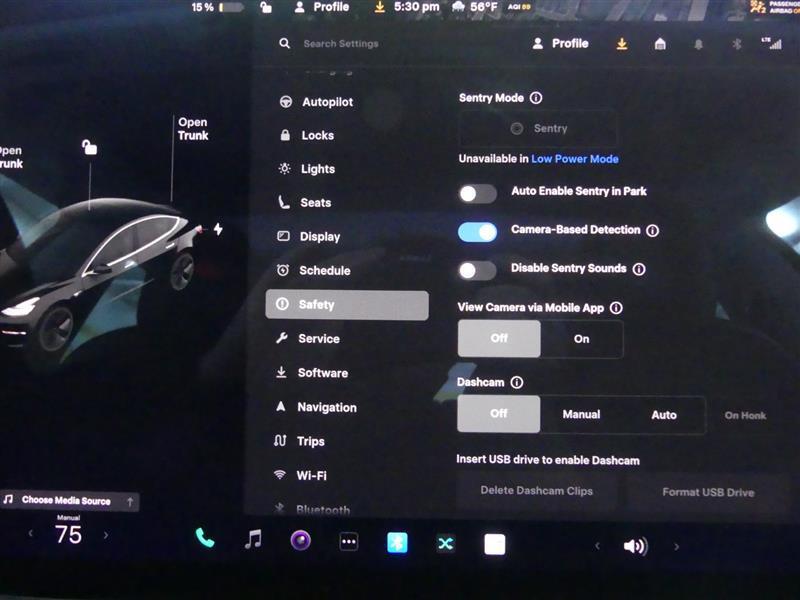Image resolution: width=800 pixels, height=600 pixels.
Task: Click the software update download arrow
Action: click(621, 44)
